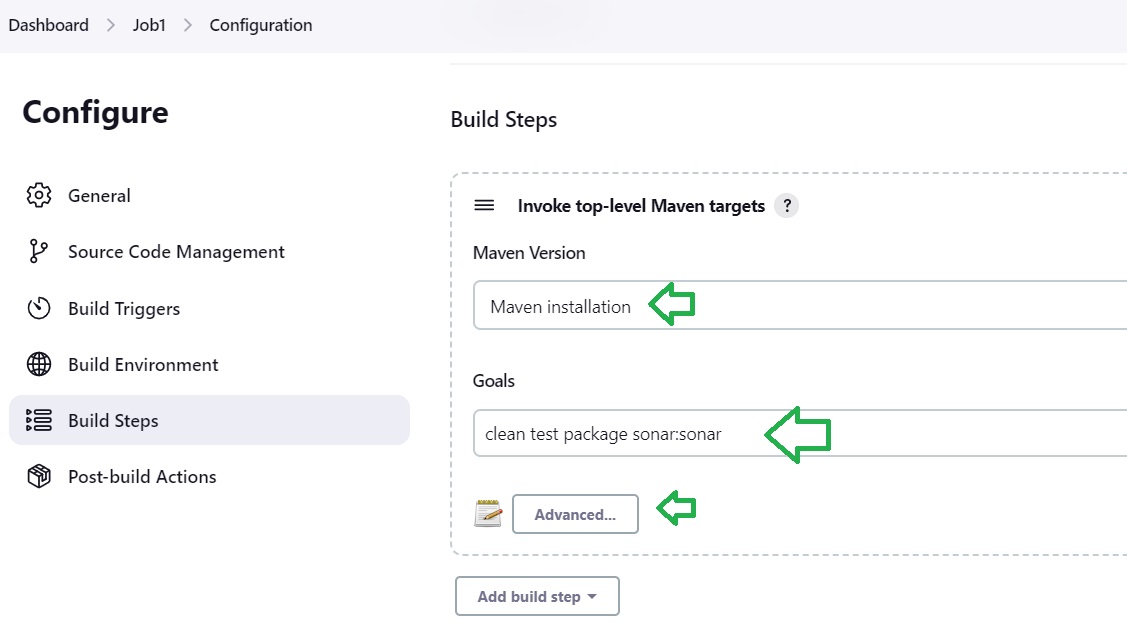Click Configuration breadcrumb
This screenshot has height=642, width=1127.
261,25
